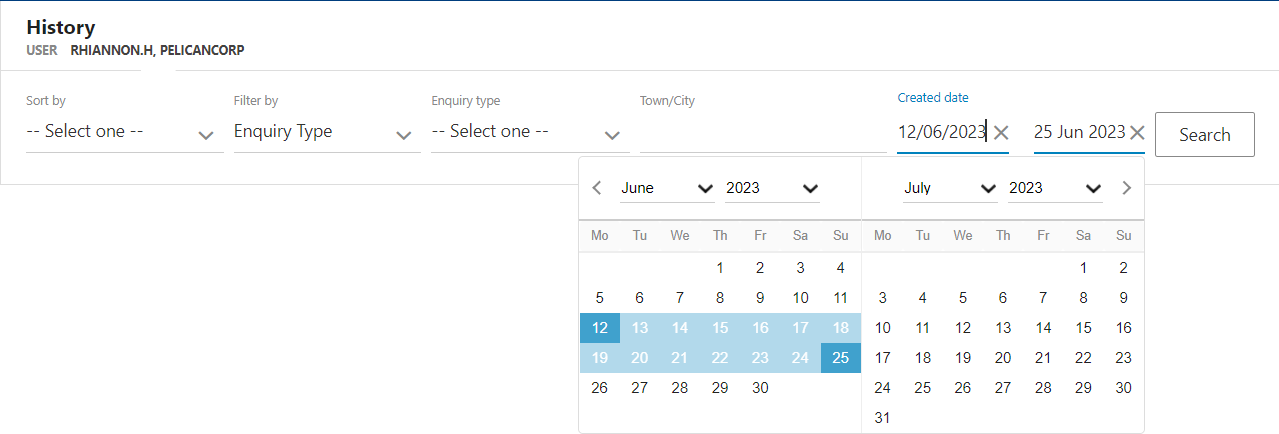The image size is (1279, 434).
Task: Open the July month selector
Action: click(949, 188)
